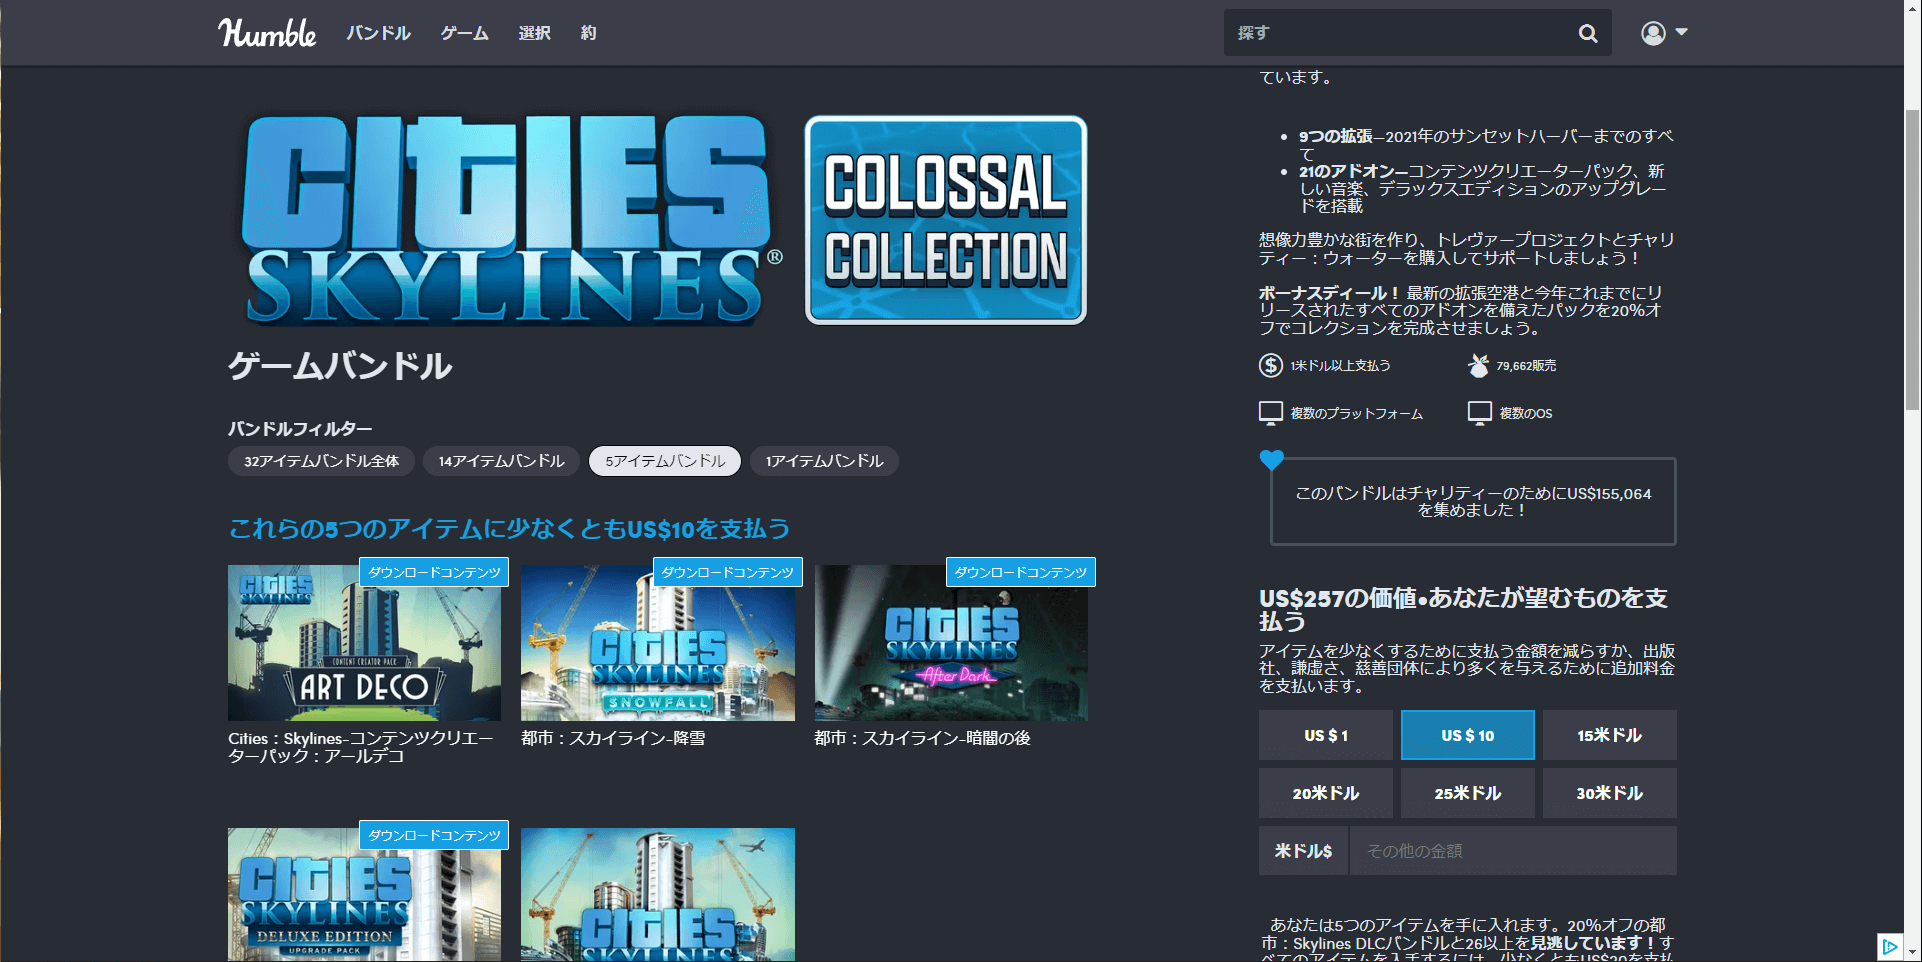
Task: Open the user account avatar menu
Action: pos(1664,33)
